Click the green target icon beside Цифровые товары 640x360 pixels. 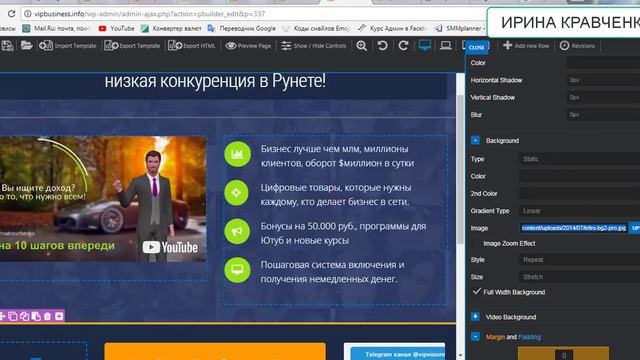click(236, 193)
